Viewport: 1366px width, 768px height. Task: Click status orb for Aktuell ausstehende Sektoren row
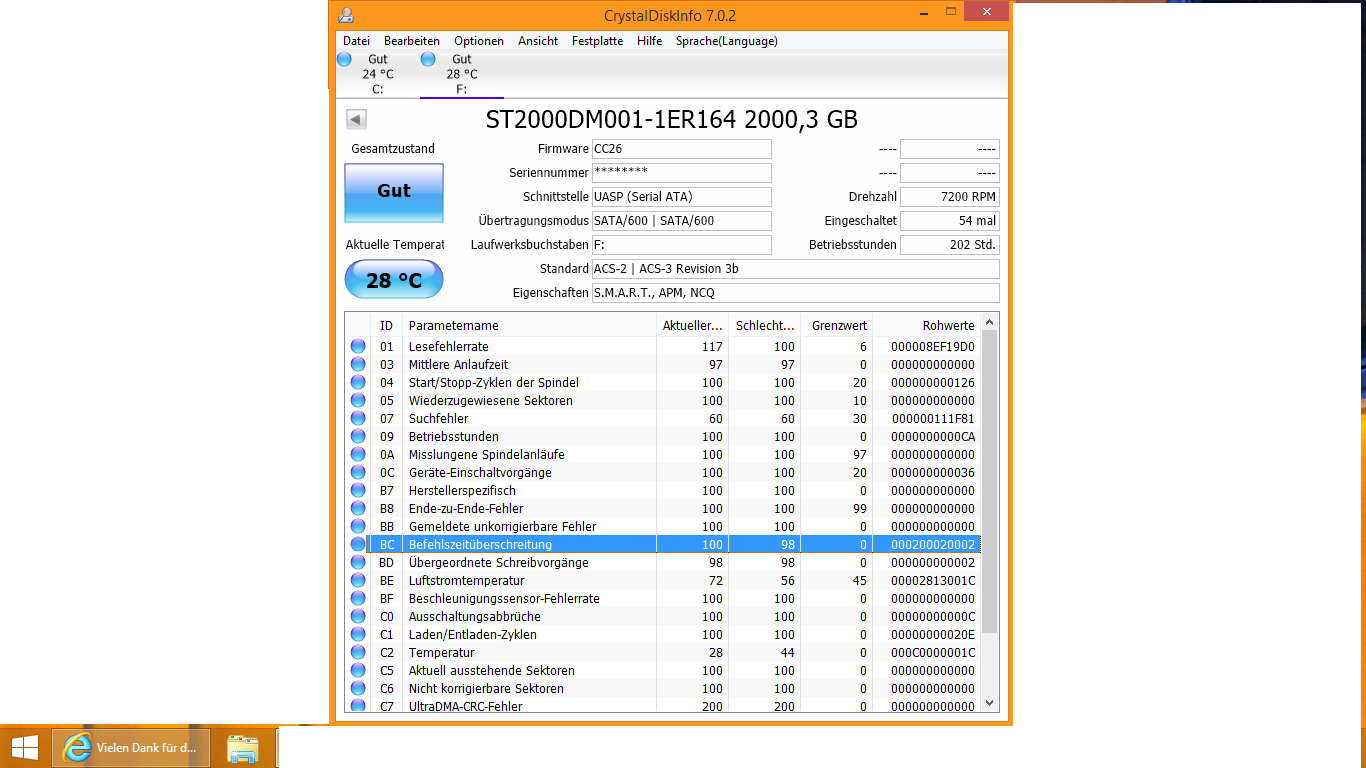point(358,670)
